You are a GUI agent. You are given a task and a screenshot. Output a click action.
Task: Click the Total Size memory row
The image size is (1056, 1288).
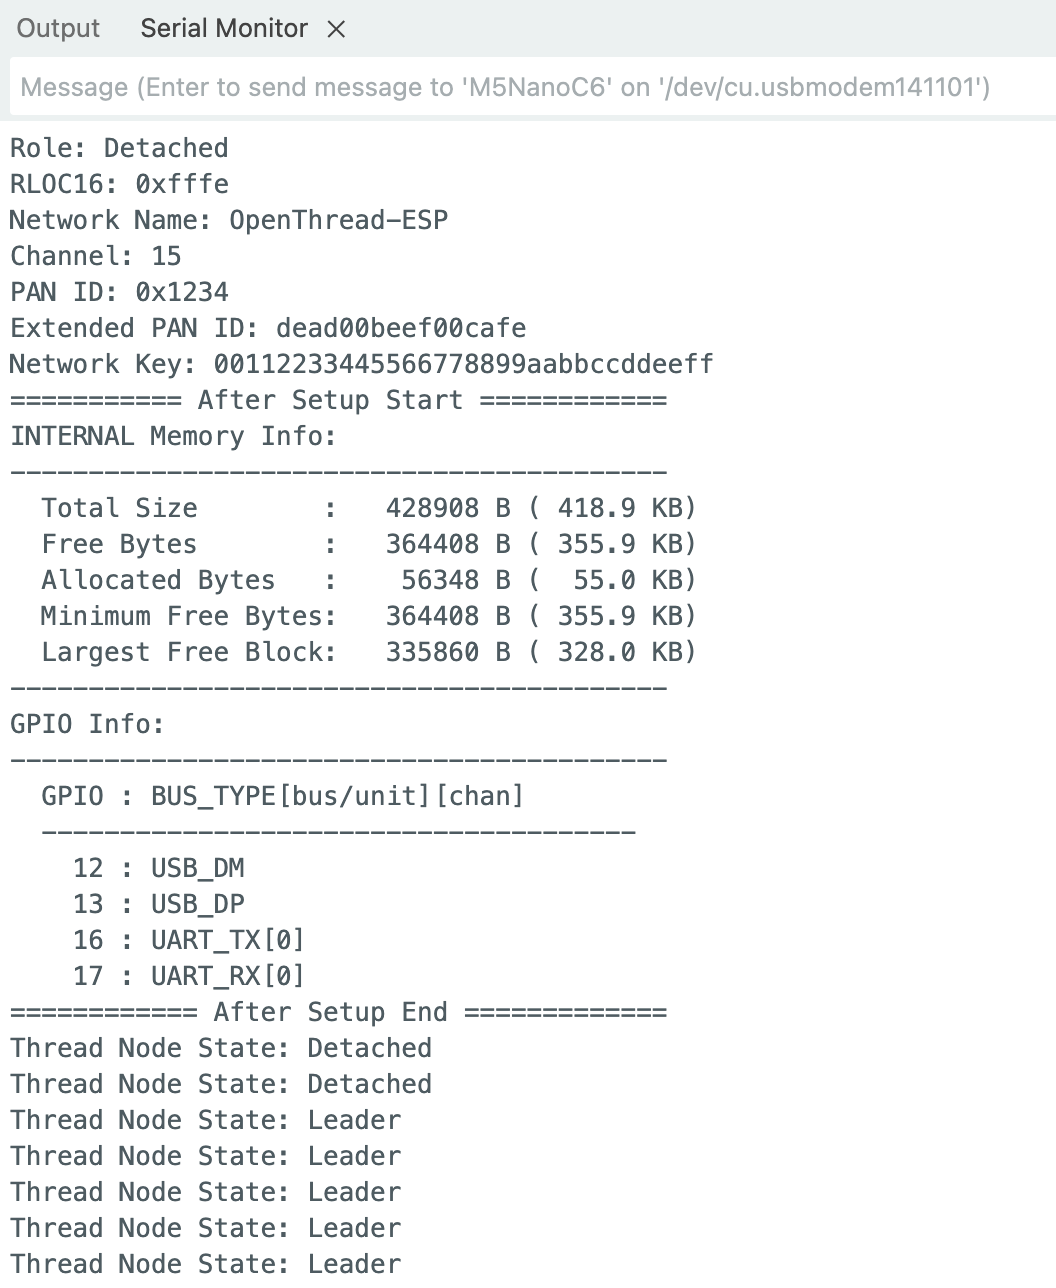(x=368, y=508)
